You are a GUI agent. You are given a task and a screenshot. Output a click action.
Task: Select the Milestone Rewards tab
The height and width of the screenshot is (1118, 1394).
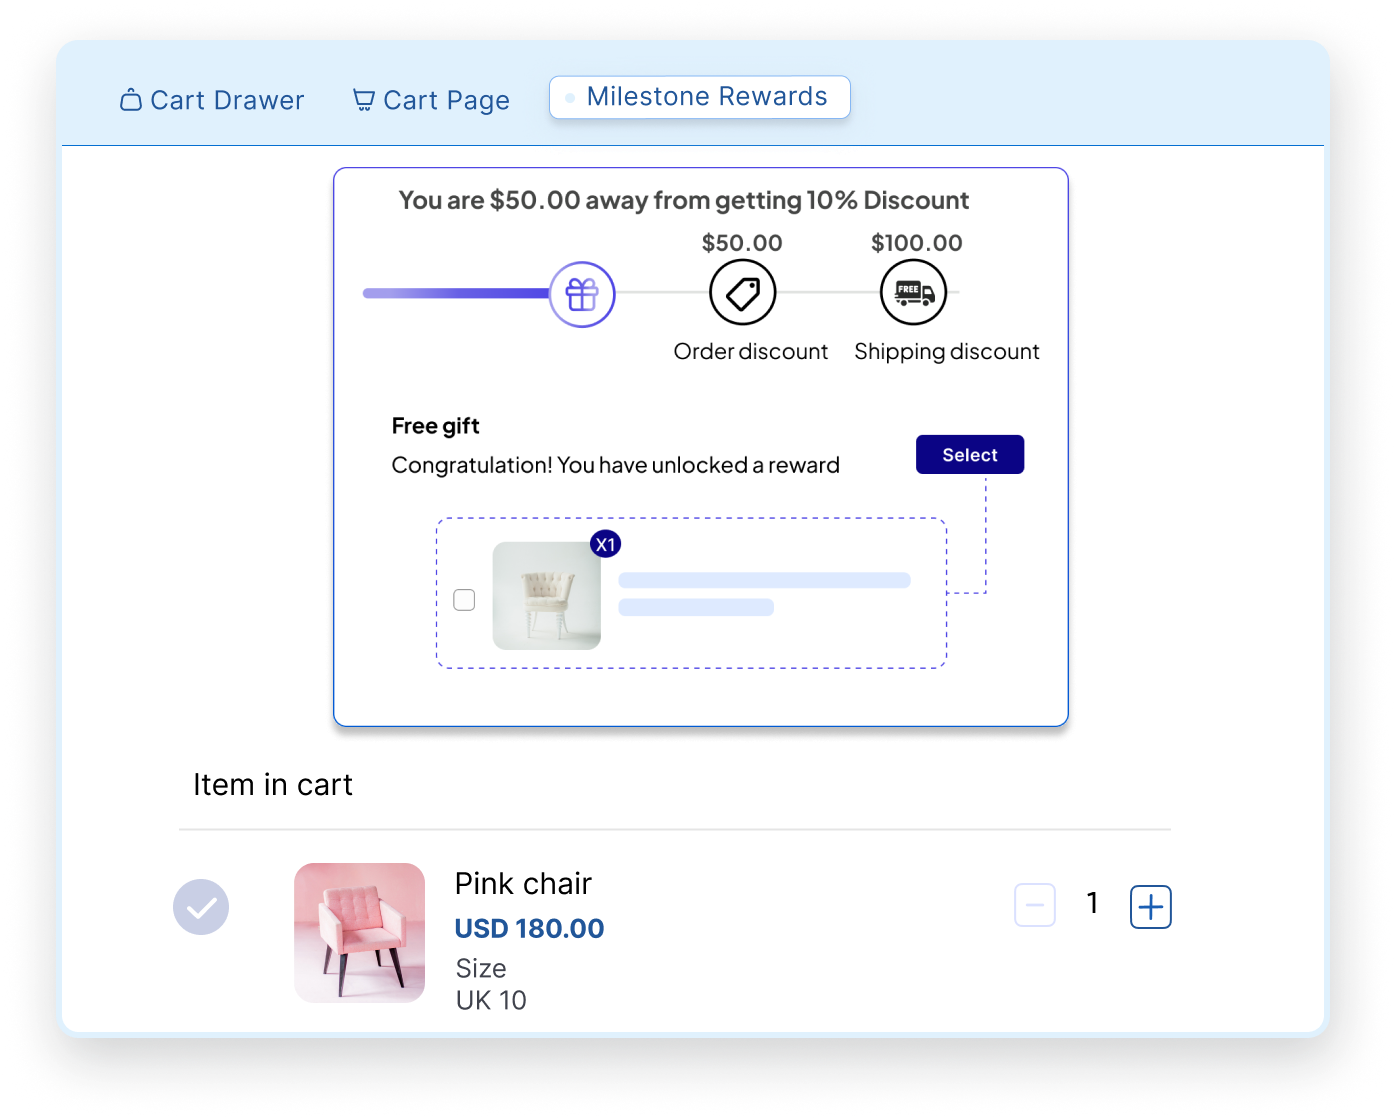pyautogui.click(x=699, y=97)
